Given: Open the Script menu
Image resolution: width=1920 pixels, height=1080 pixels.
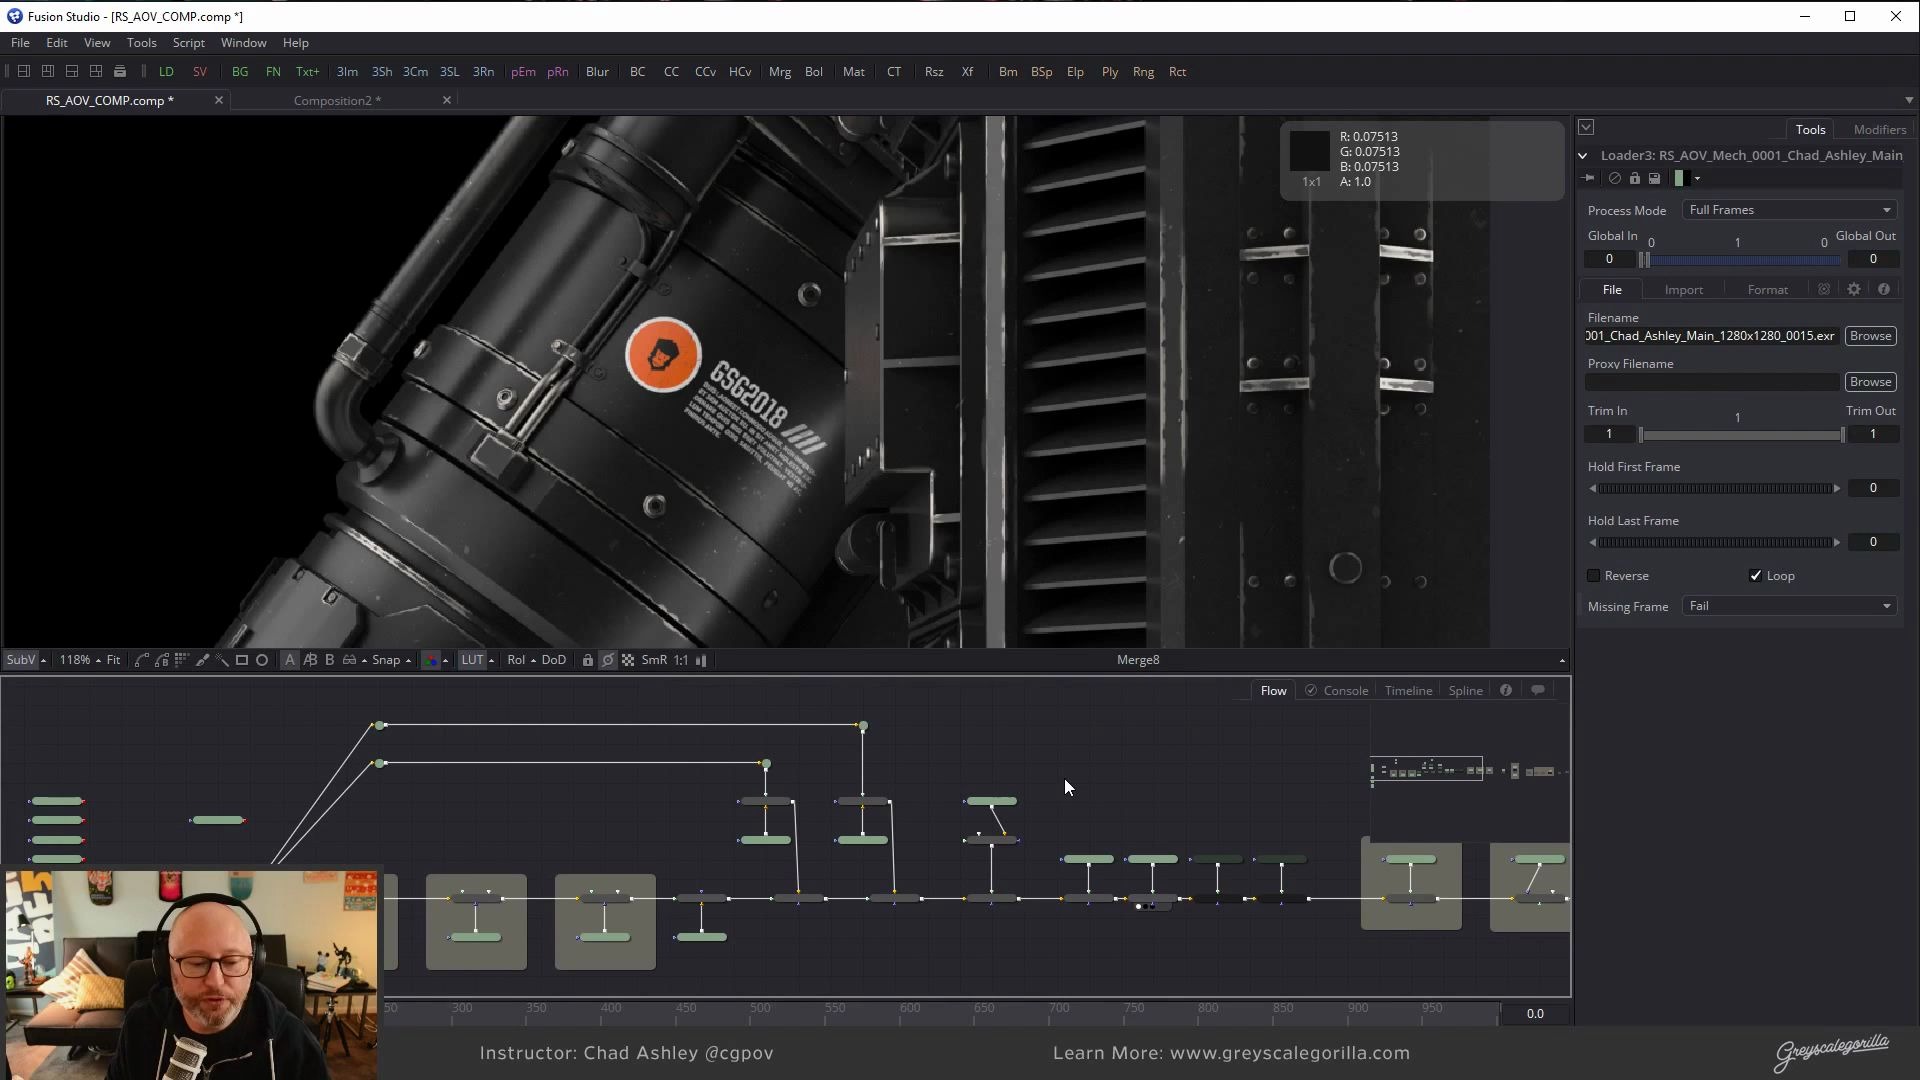Looking at the screenshot, I should (x=188, y=43).
